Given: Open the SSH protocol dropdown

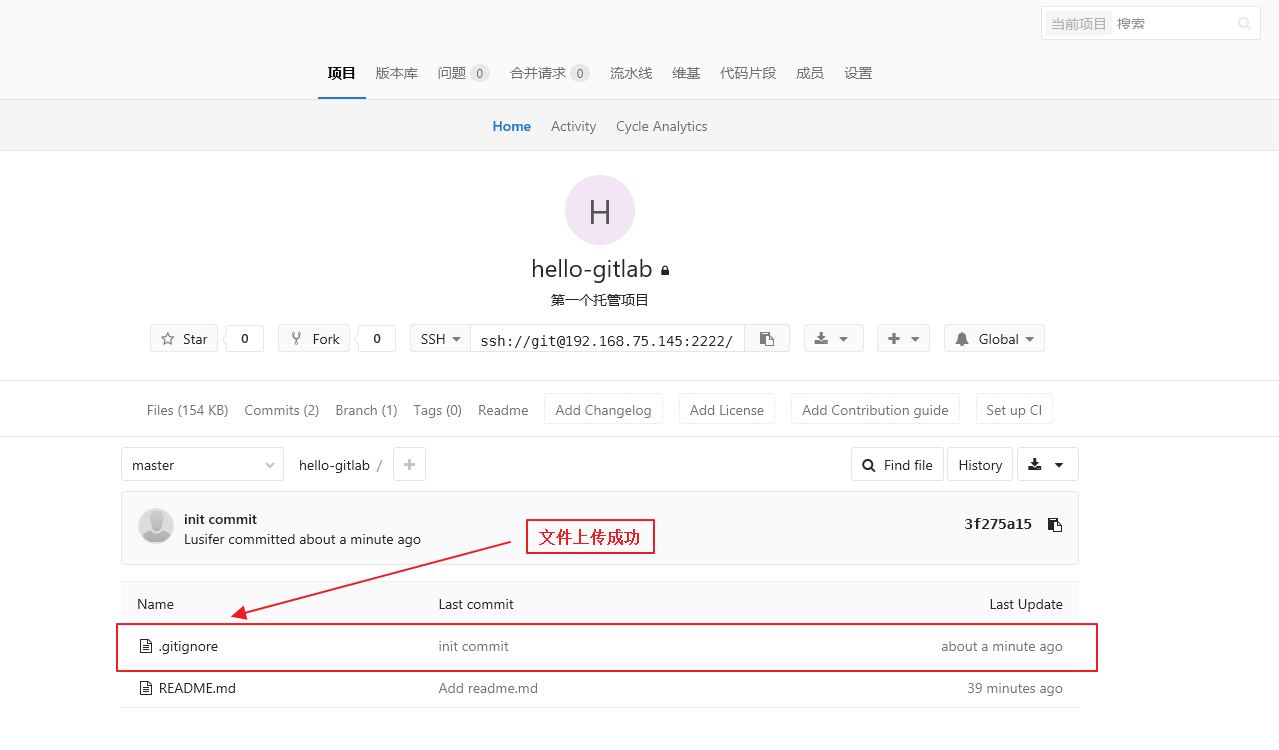Looking at the screenshot, I should click(440, 339).
